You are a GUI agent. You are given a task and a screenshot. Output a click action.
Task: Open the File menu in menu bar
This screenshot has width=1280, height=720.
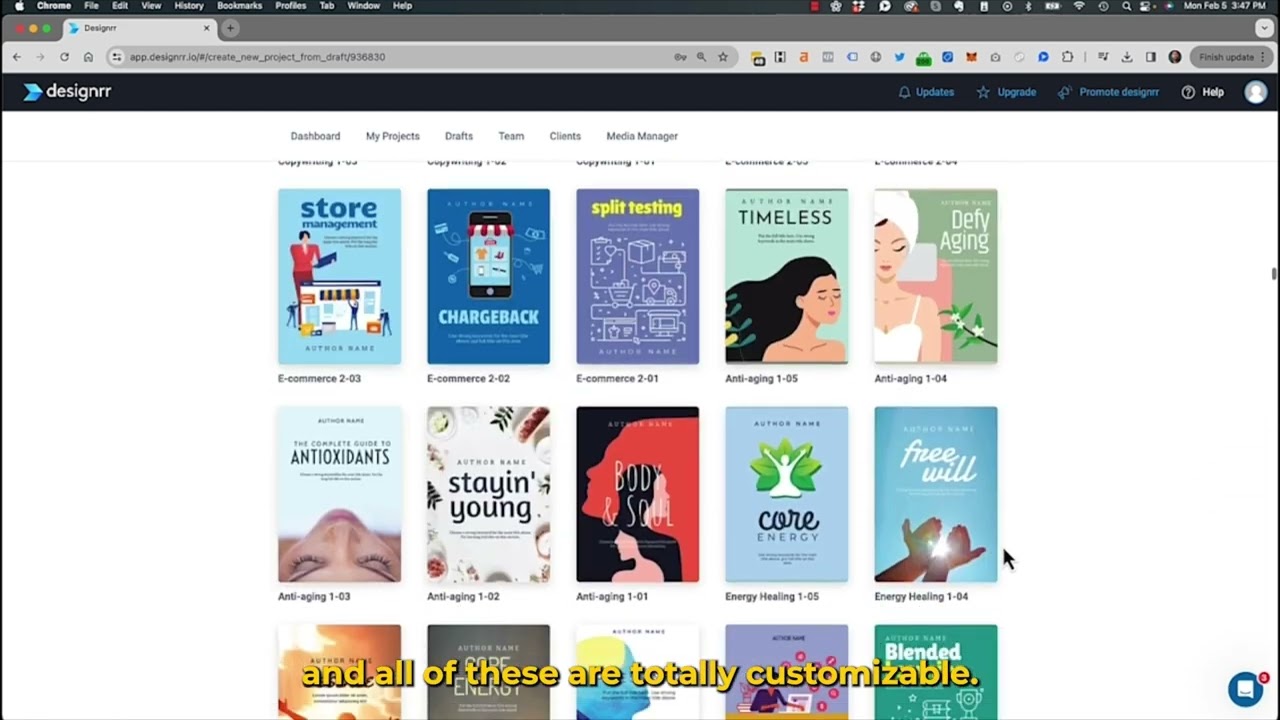coord(91,6)
